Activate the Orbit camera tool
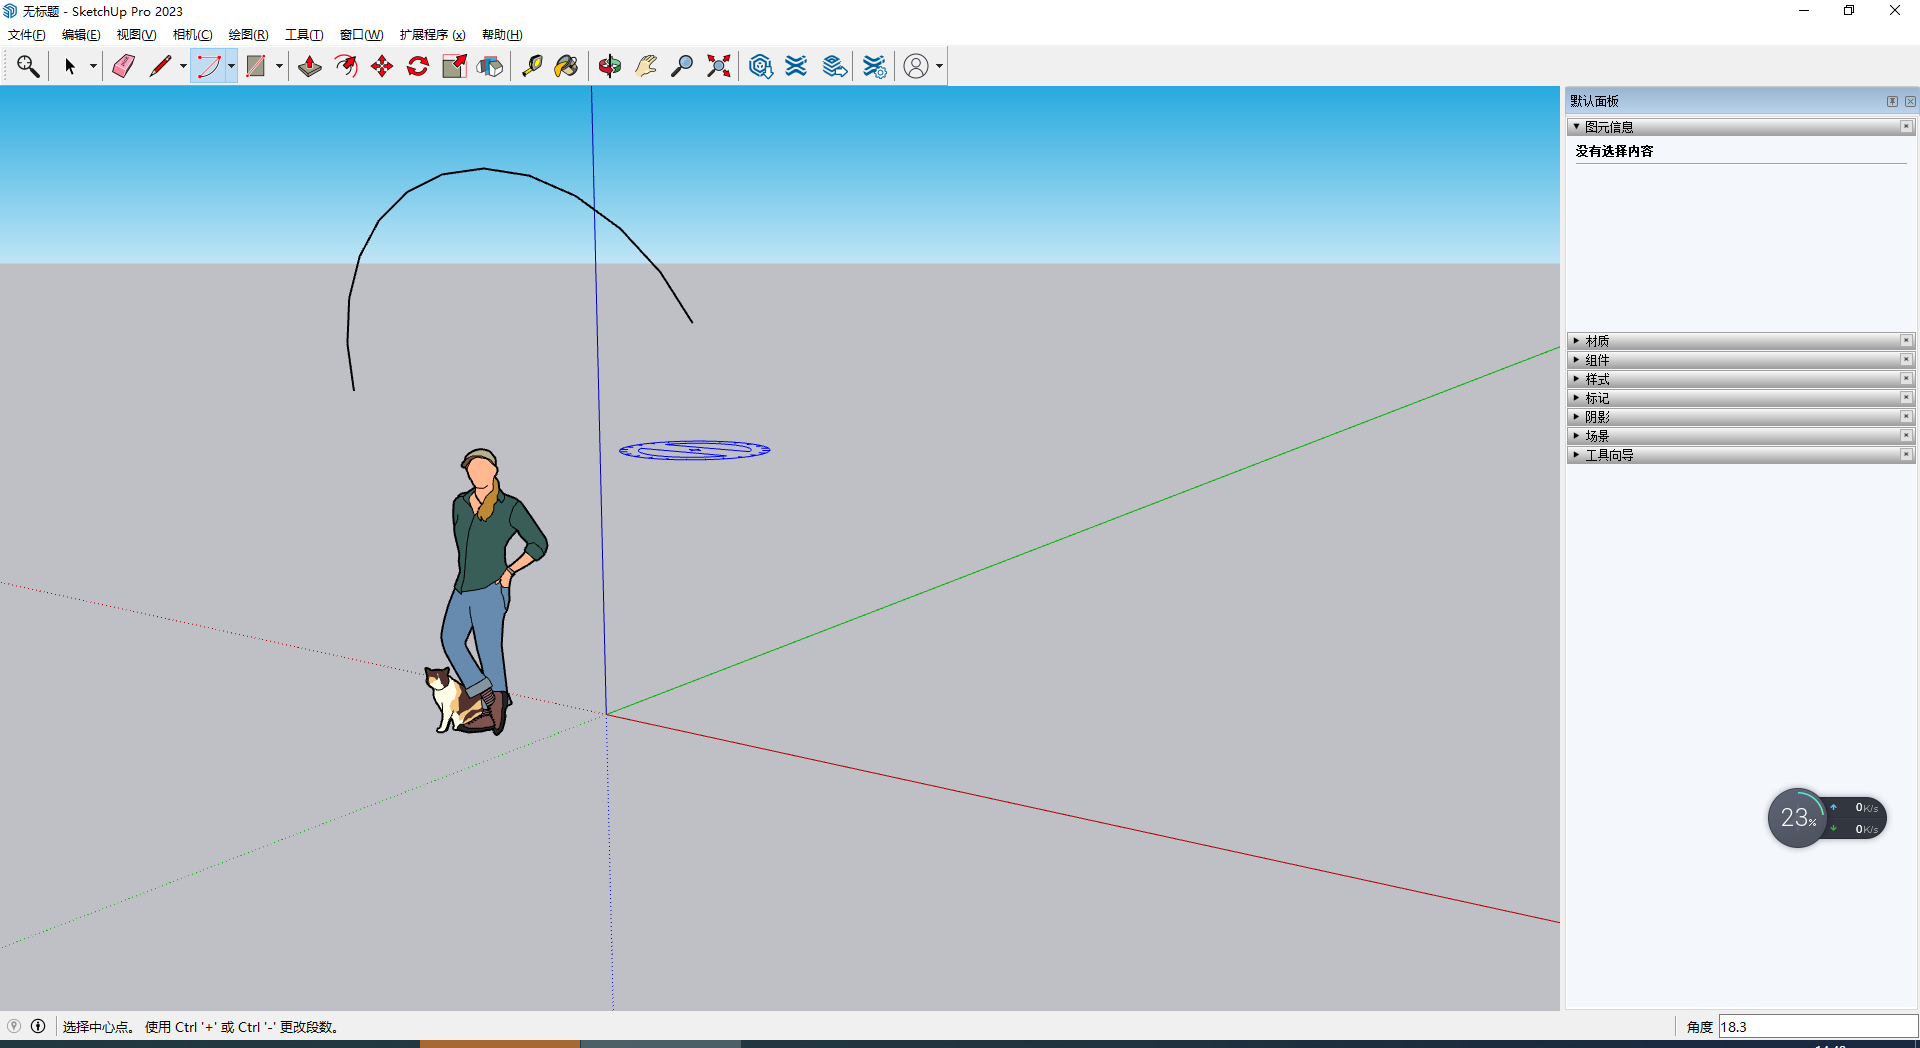Screen dimensions: 1920x1048 point(610,66)
